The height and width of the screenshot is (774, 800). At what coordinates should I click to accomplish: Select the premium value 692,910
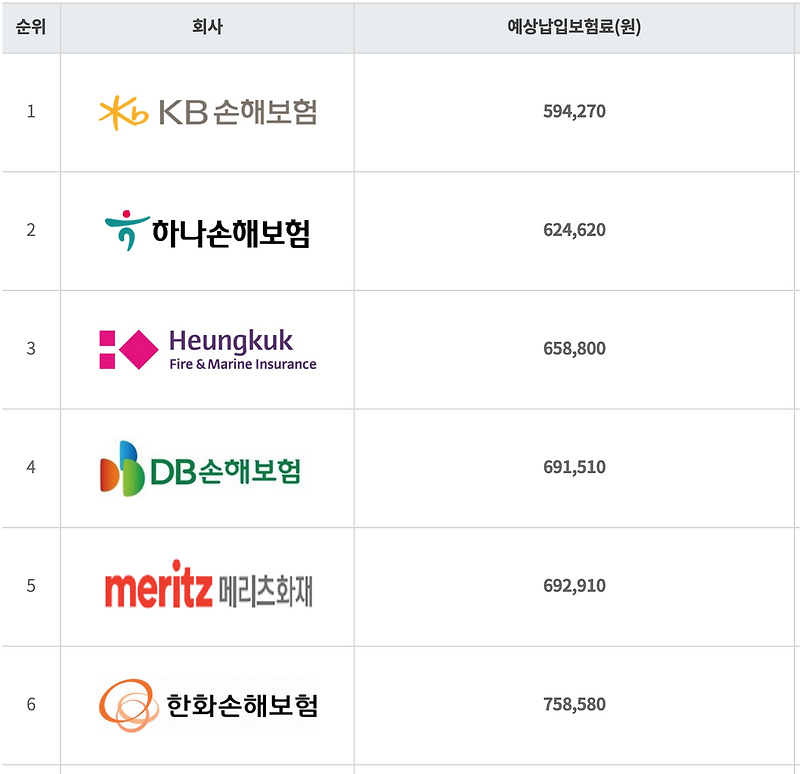[x=574, y=586]
